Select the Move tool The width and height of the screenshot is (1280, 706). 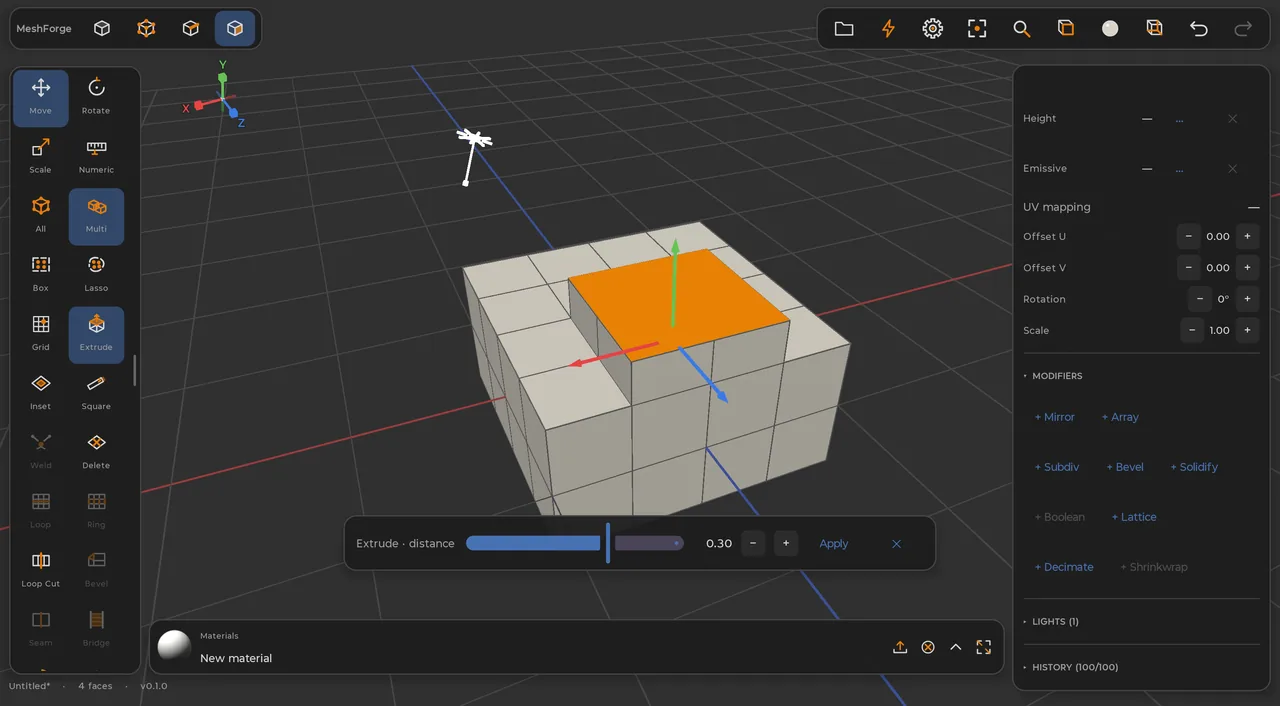tap(41, 98)
